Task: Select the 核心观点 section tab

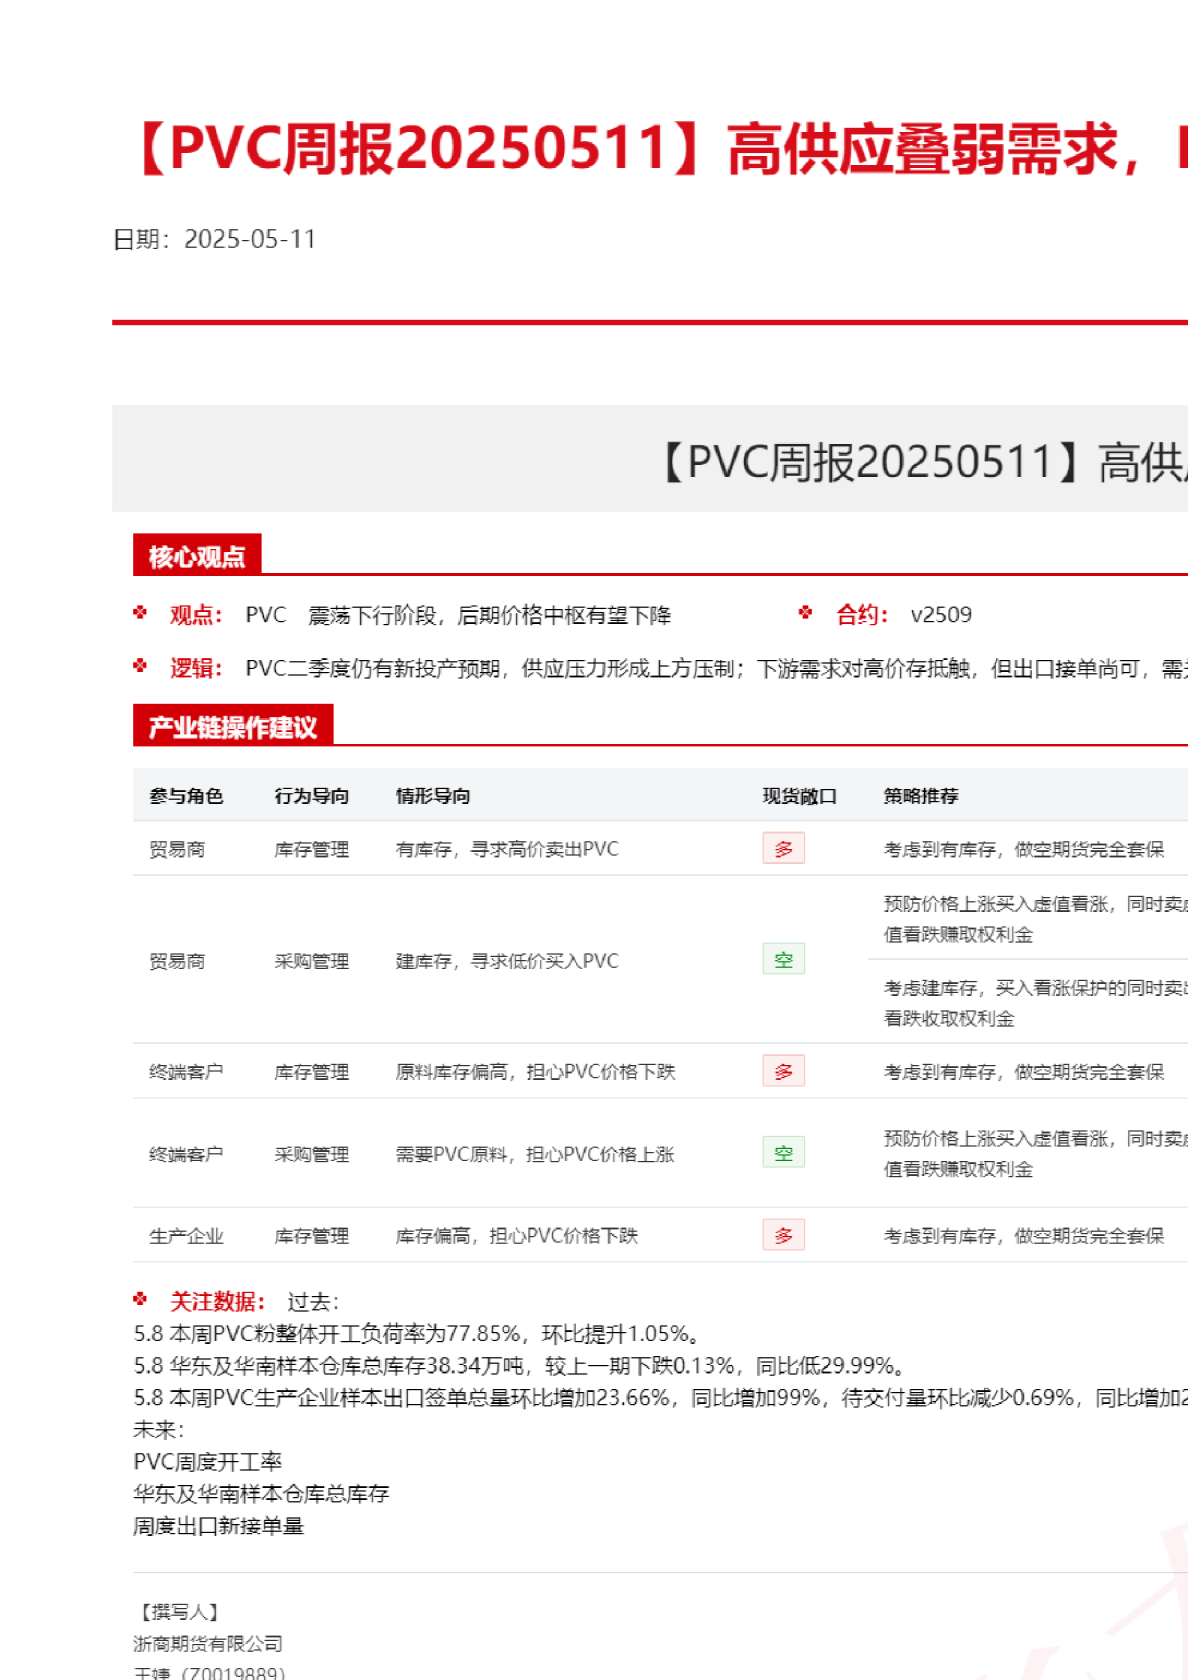Action: coord(197,556)
